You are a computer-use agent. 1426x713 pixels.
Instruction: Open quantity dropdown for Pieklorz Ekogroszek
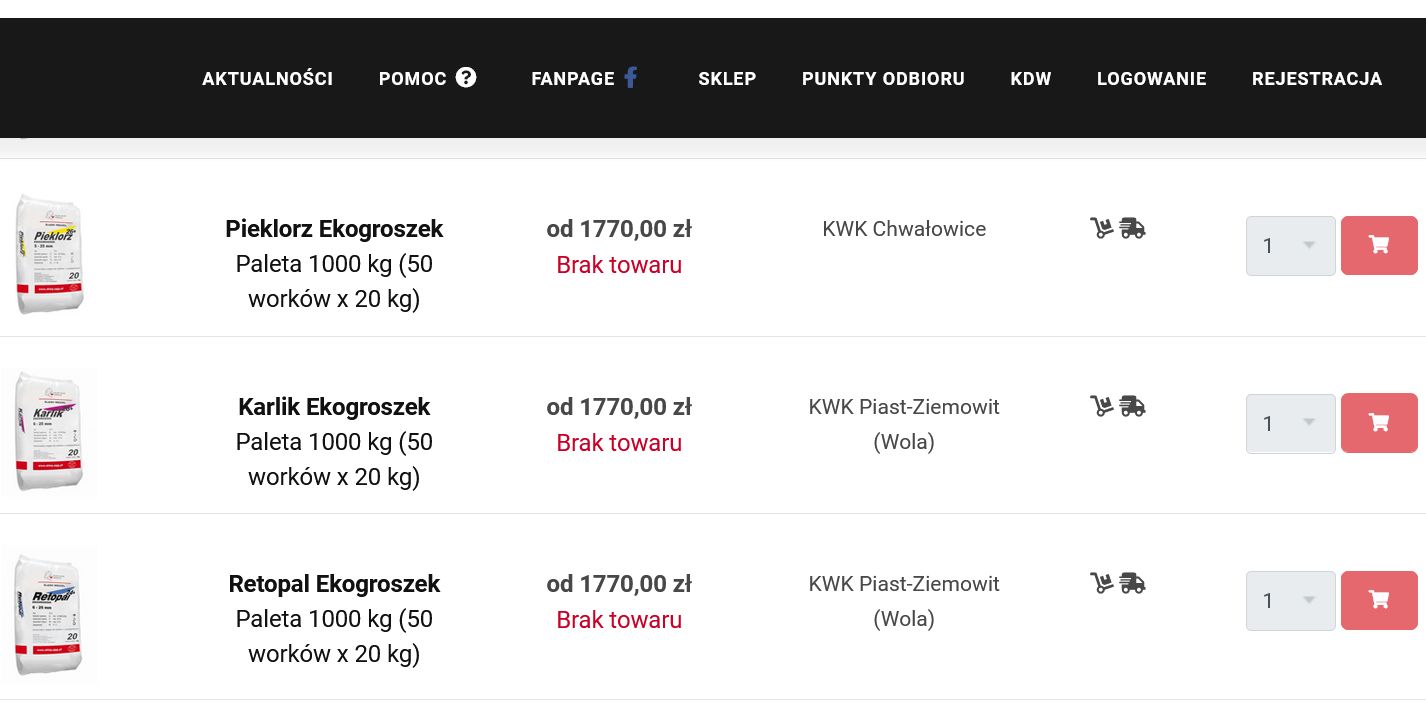coord(1290,246)
